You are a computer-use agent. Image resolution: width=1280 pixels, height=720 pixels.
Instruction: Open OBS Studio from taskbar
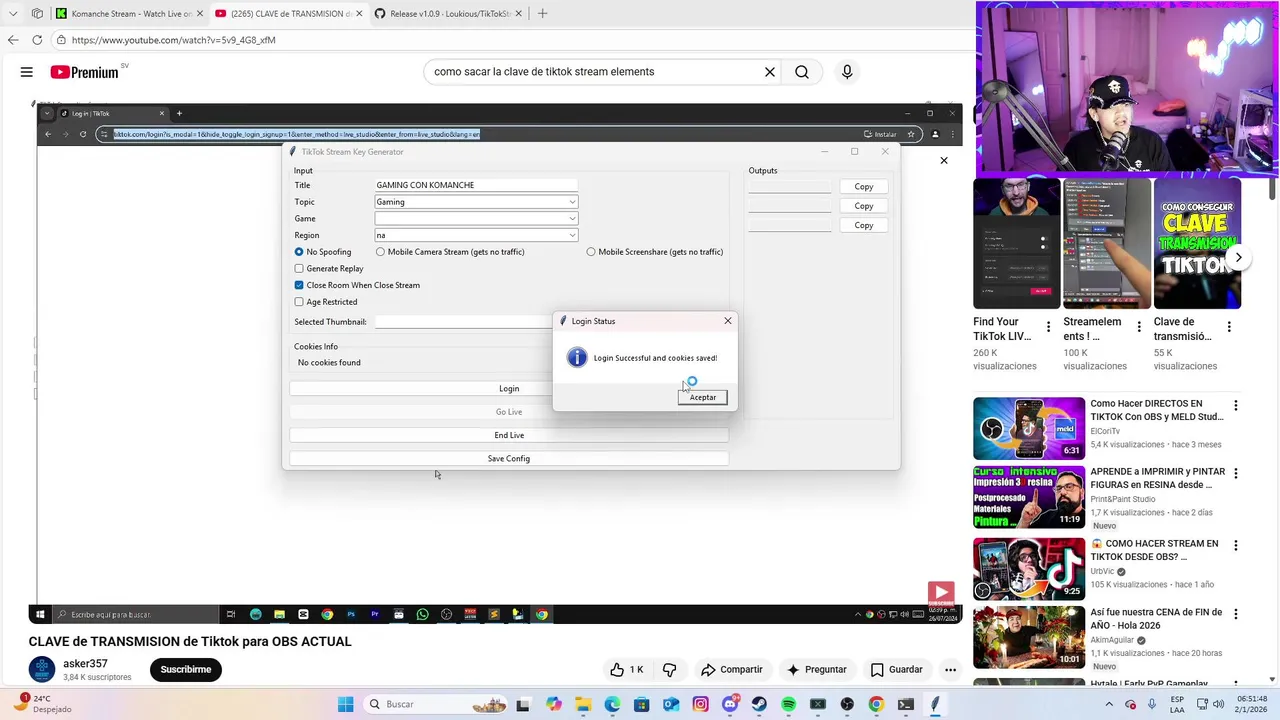pyautogui.click(x=847, y=704)
